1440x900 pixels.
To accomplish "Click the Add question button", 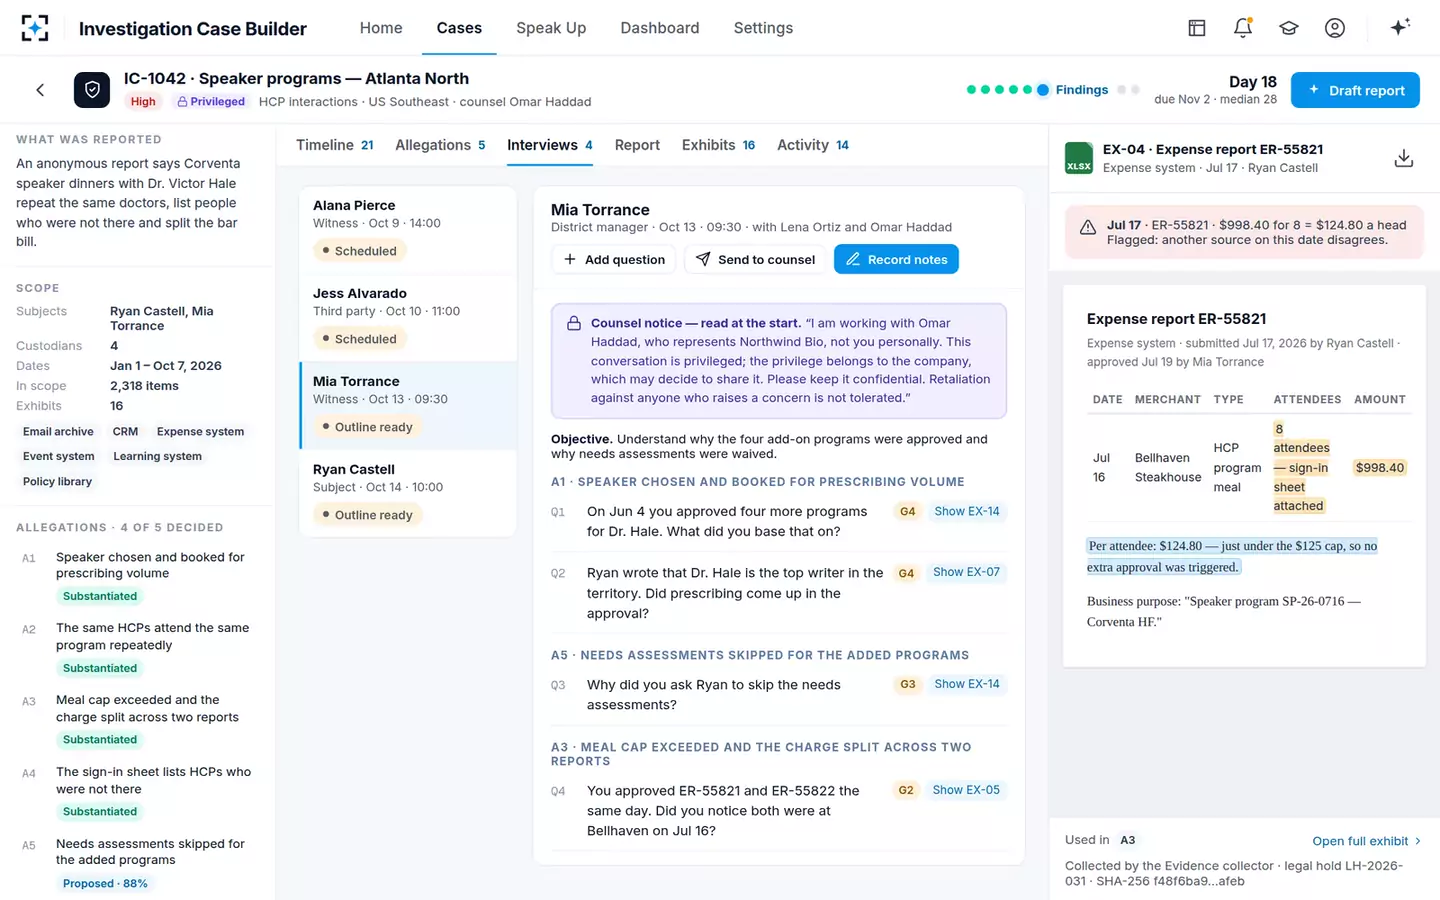I will click(614, 259).
